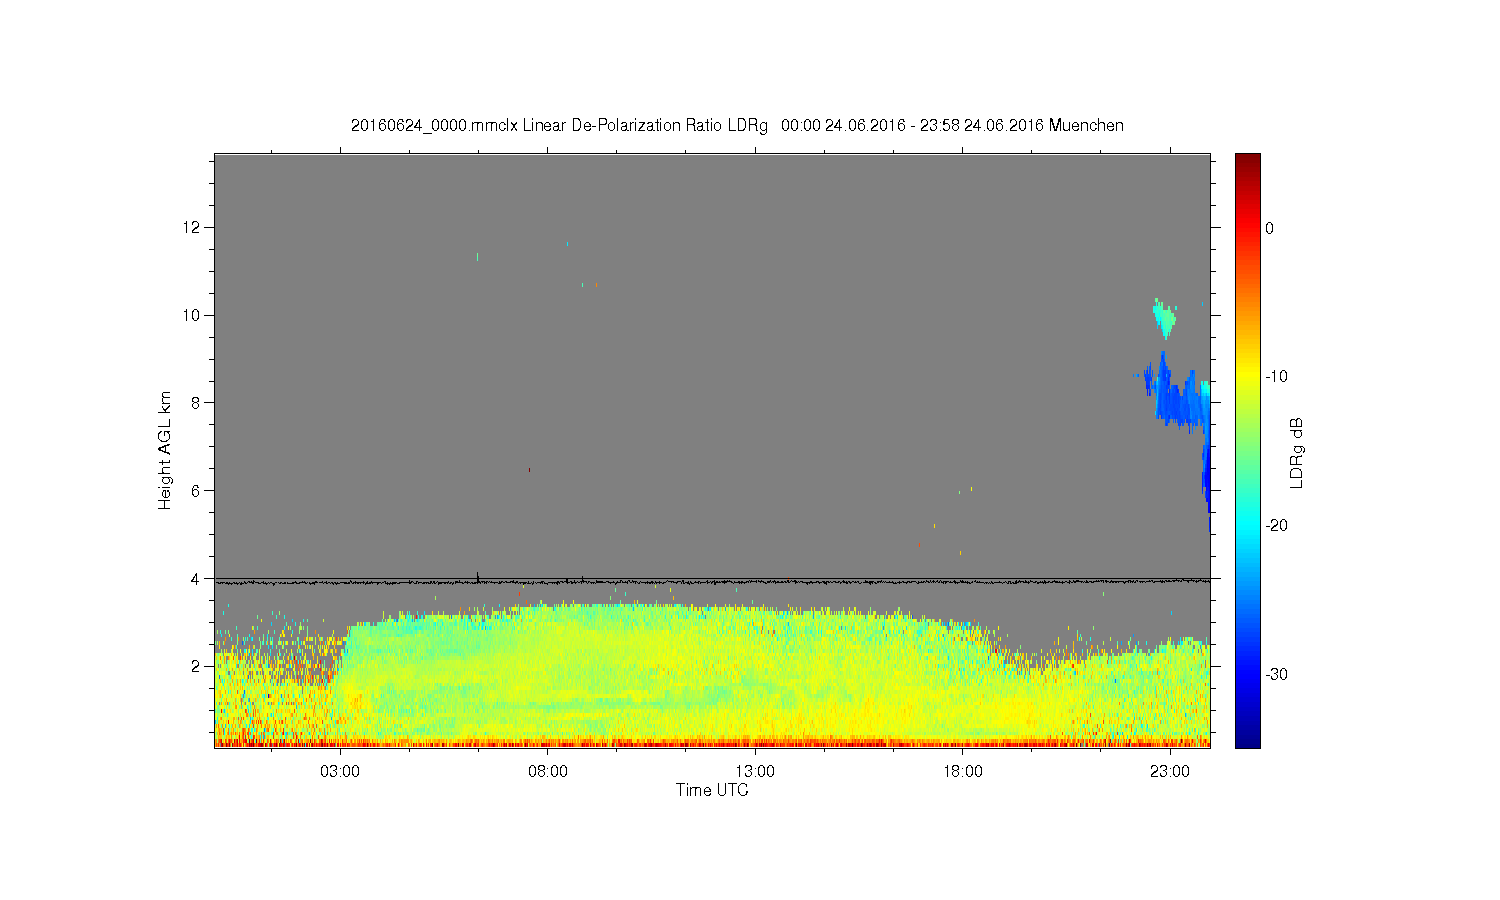Click the height tick label 8
Screen dimensions: 1500x900
click(198, 403)
